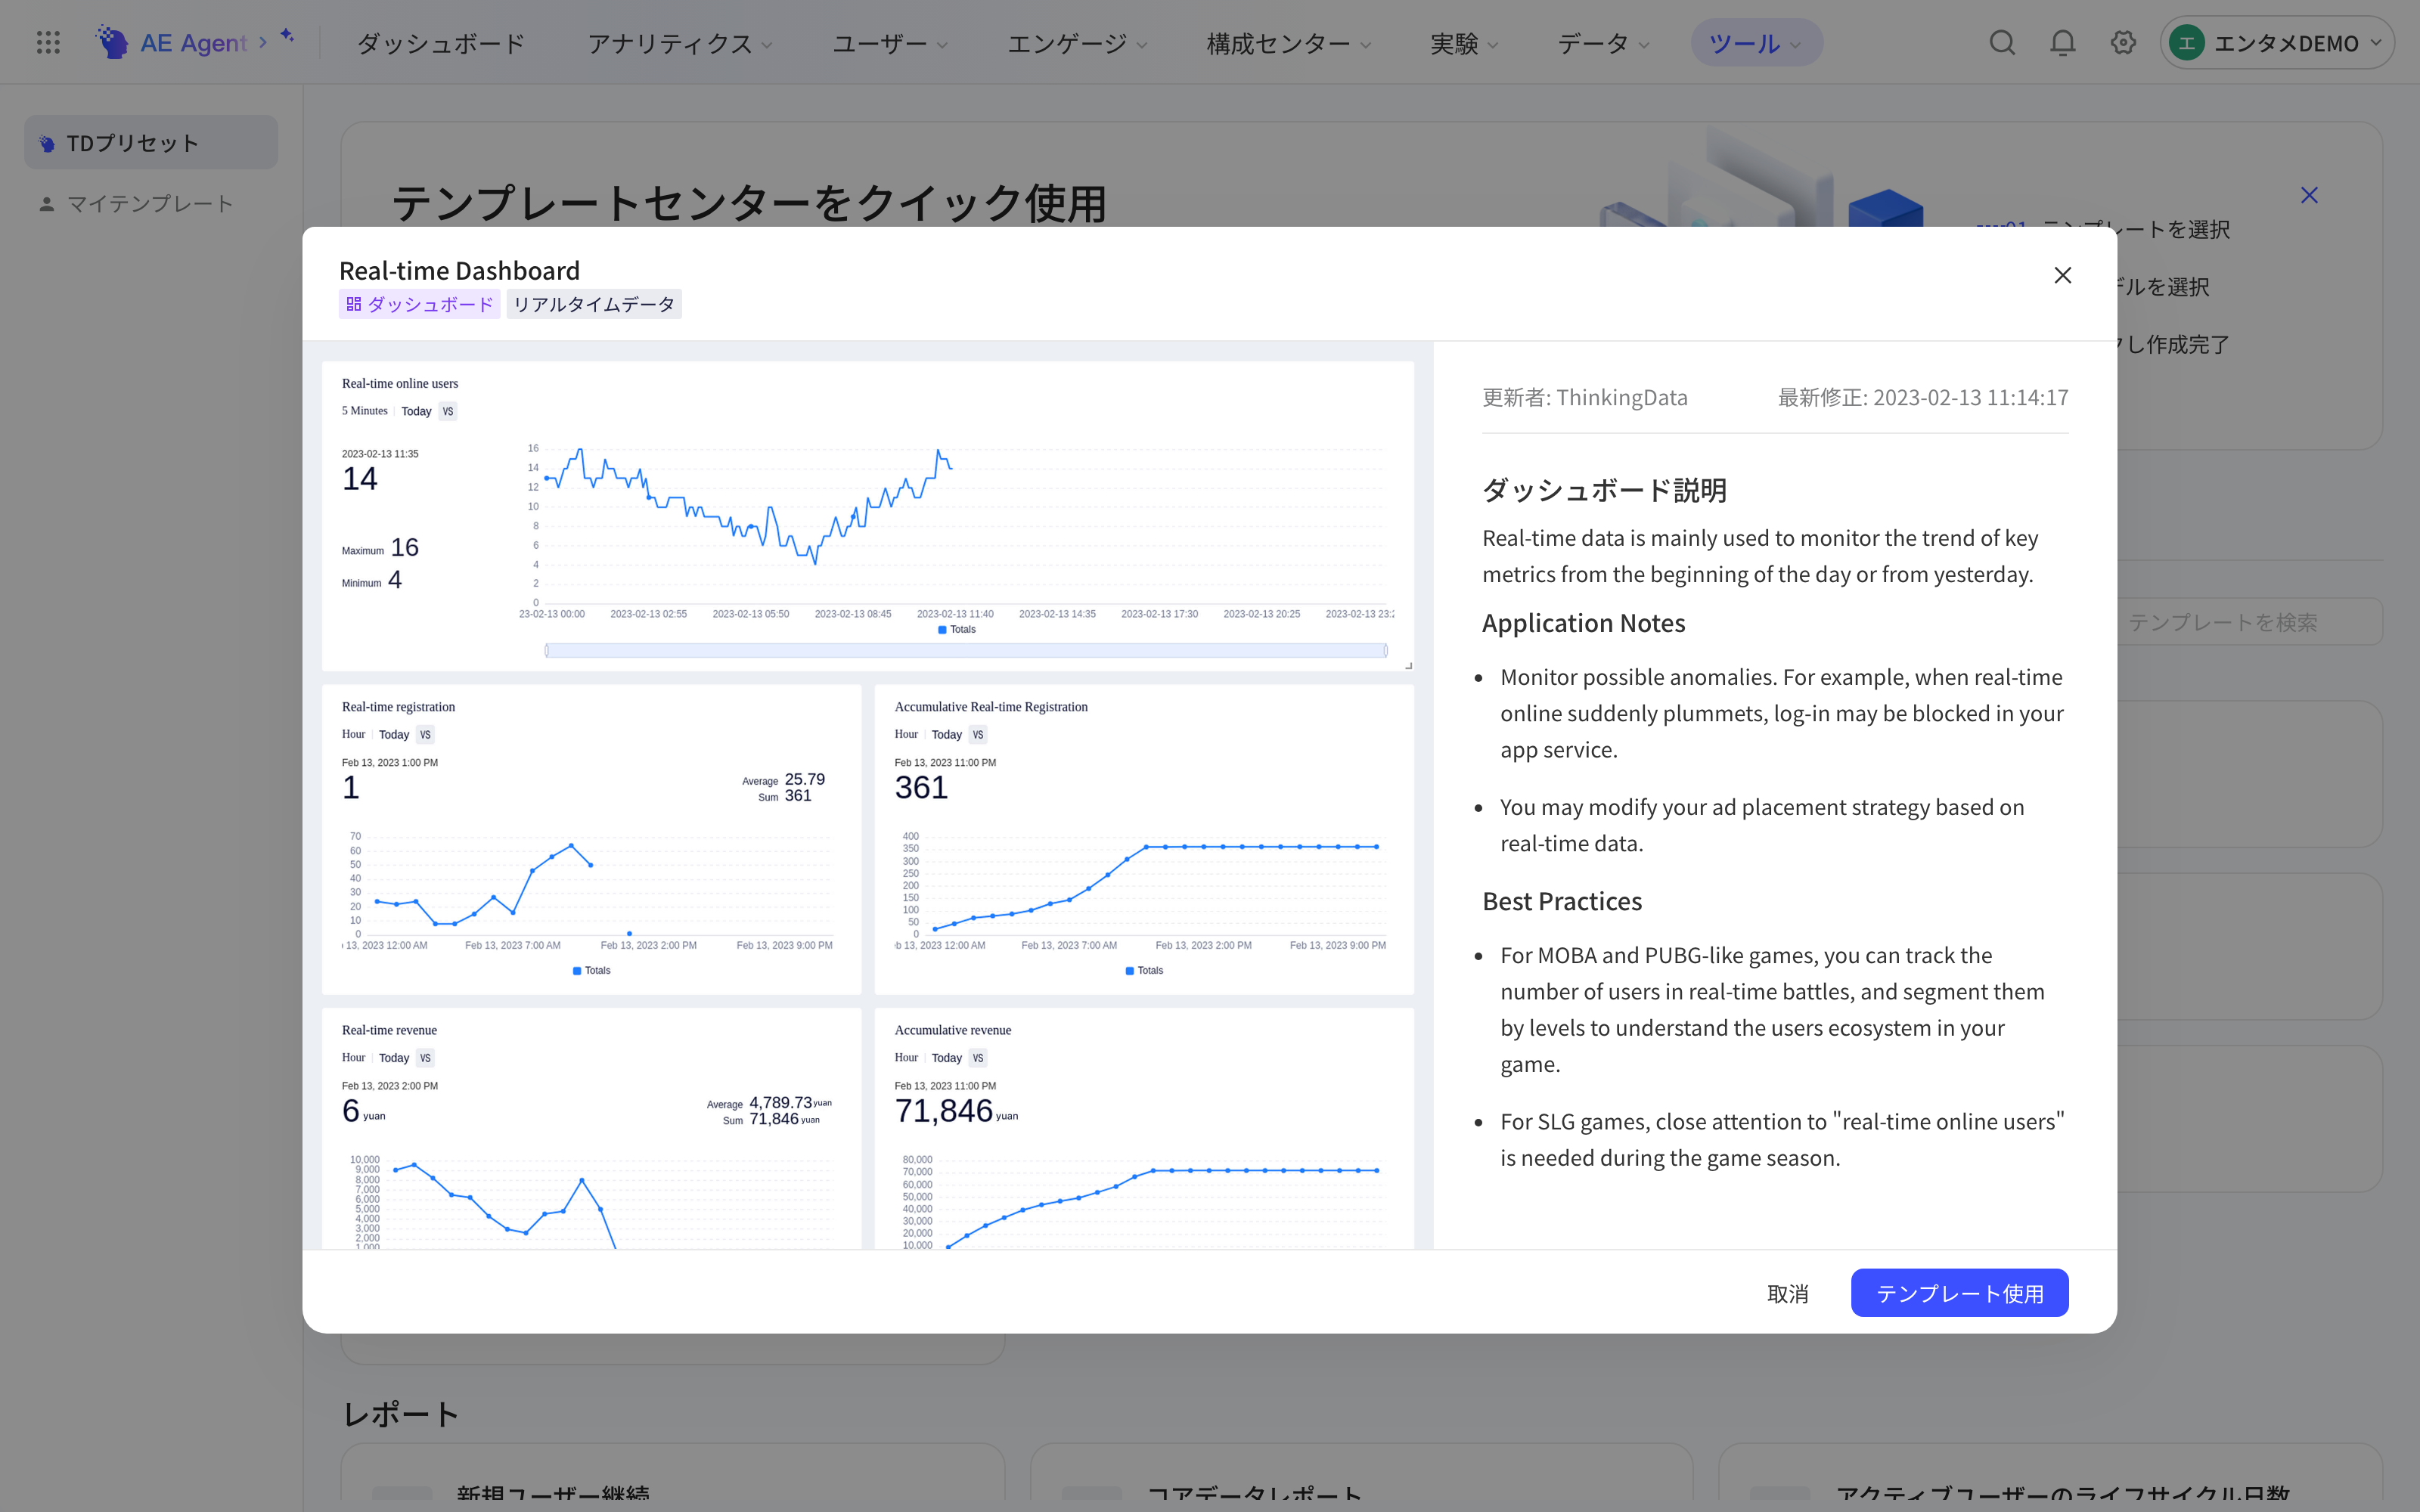This screenshot has width=2420, height=1512.
Task: Open the ダッシュボード nav item
Action: 440,43
